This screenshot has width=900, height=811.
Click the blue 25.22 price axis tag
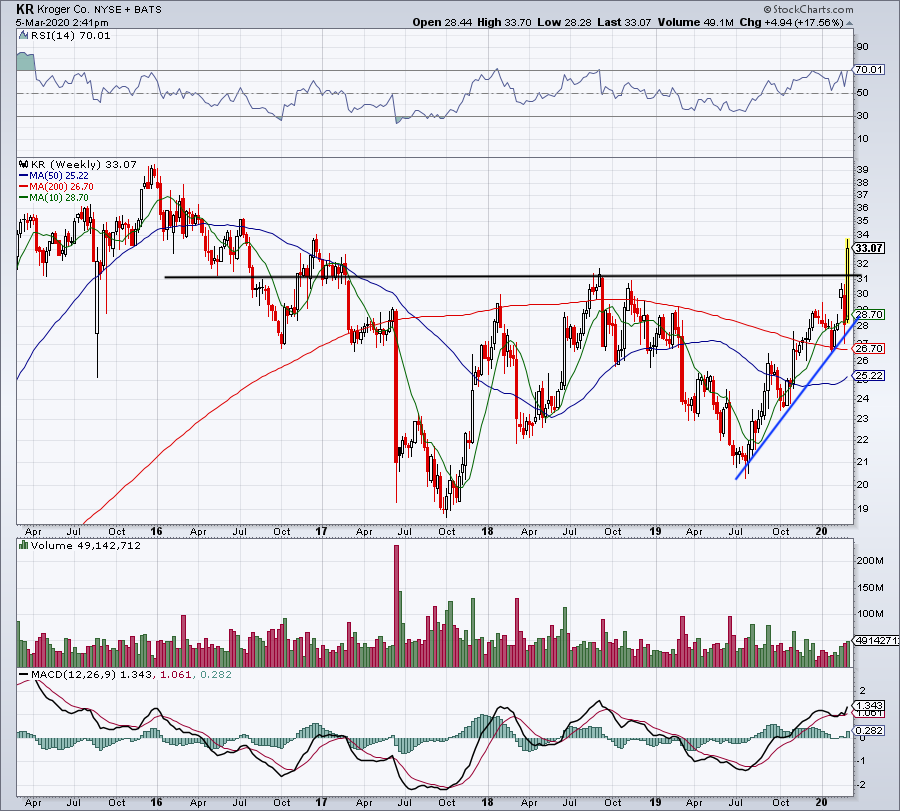(x=869, y=375)
